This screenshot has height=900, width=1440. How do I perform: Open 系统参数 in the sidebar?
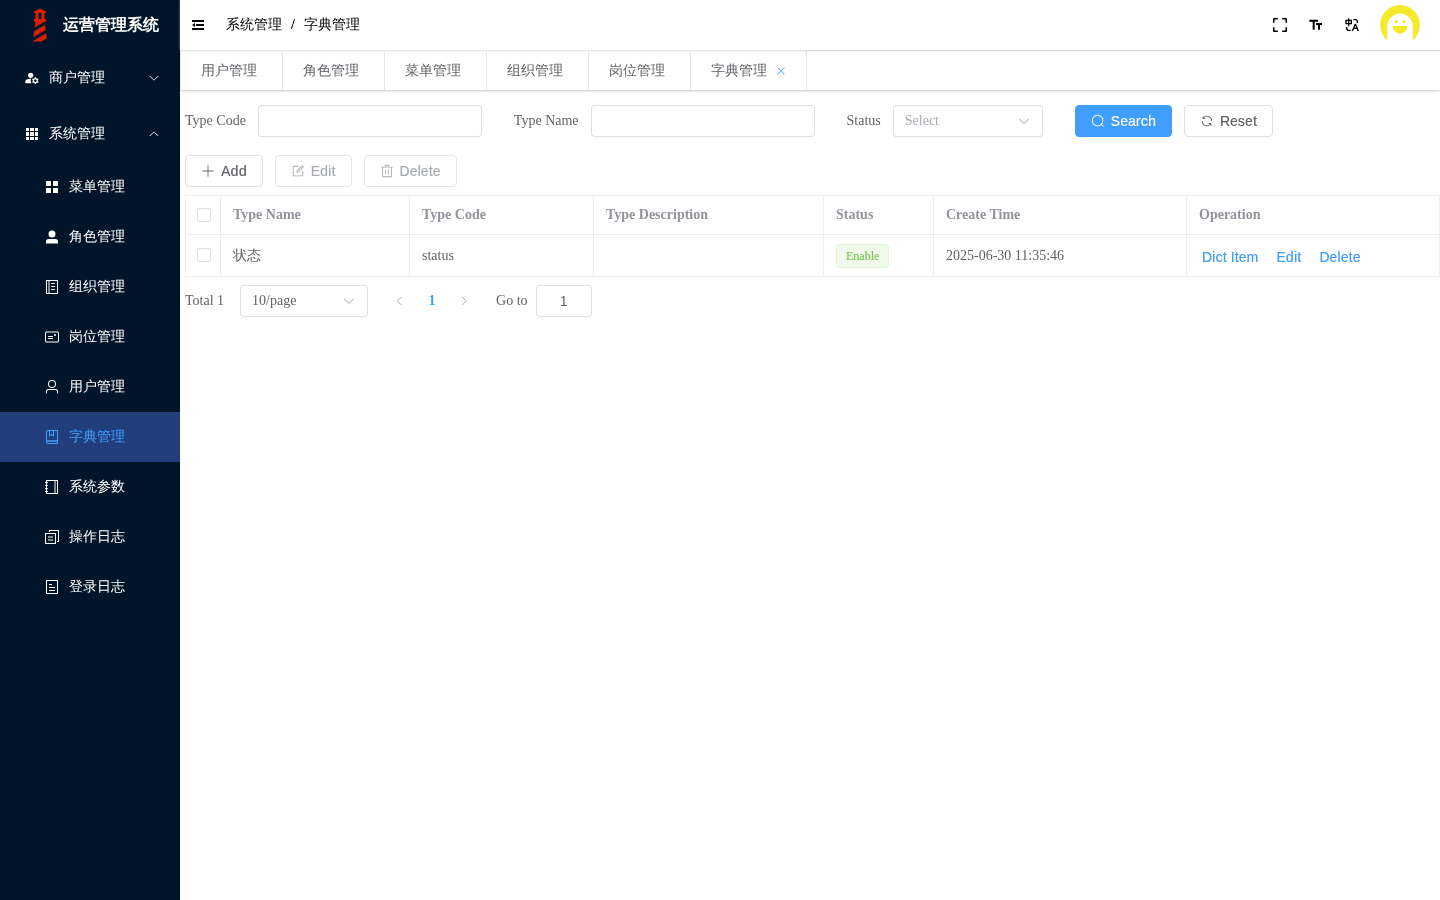point(90,487)
